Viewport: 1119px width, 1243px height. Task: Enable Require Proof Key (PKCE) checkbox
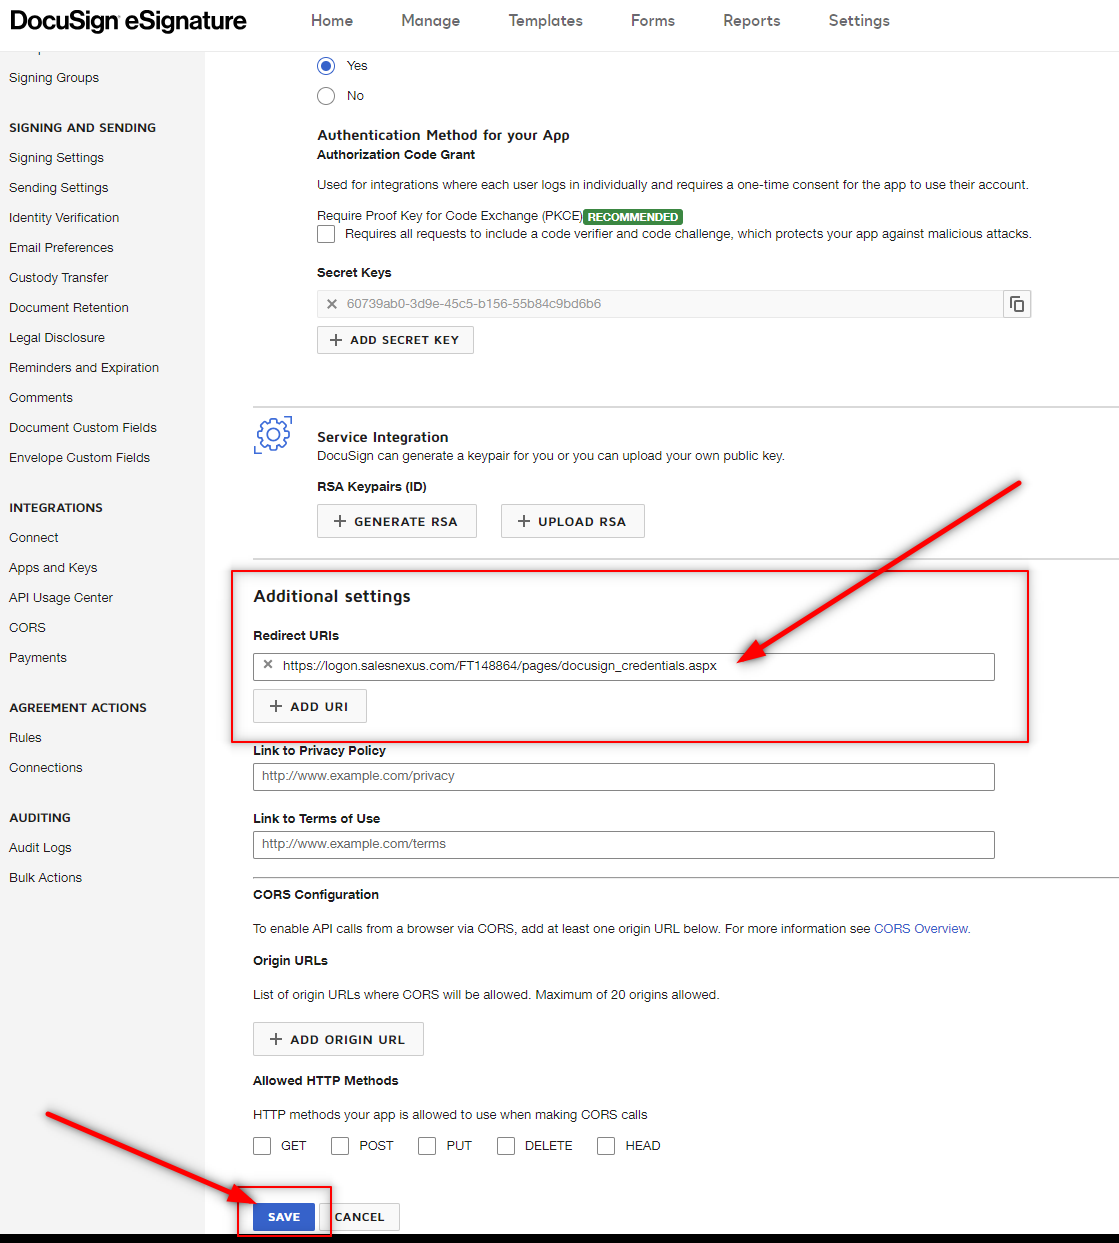point(326,234)
